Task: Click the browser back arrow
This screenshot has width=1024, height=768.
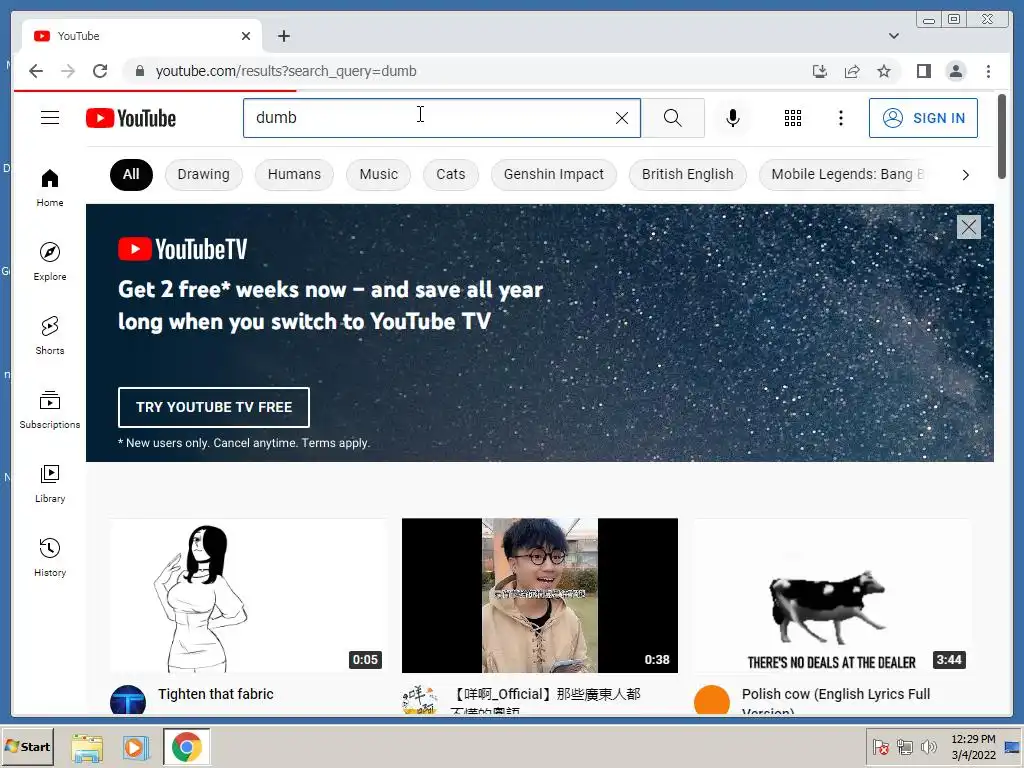Action: coord(36,71)
